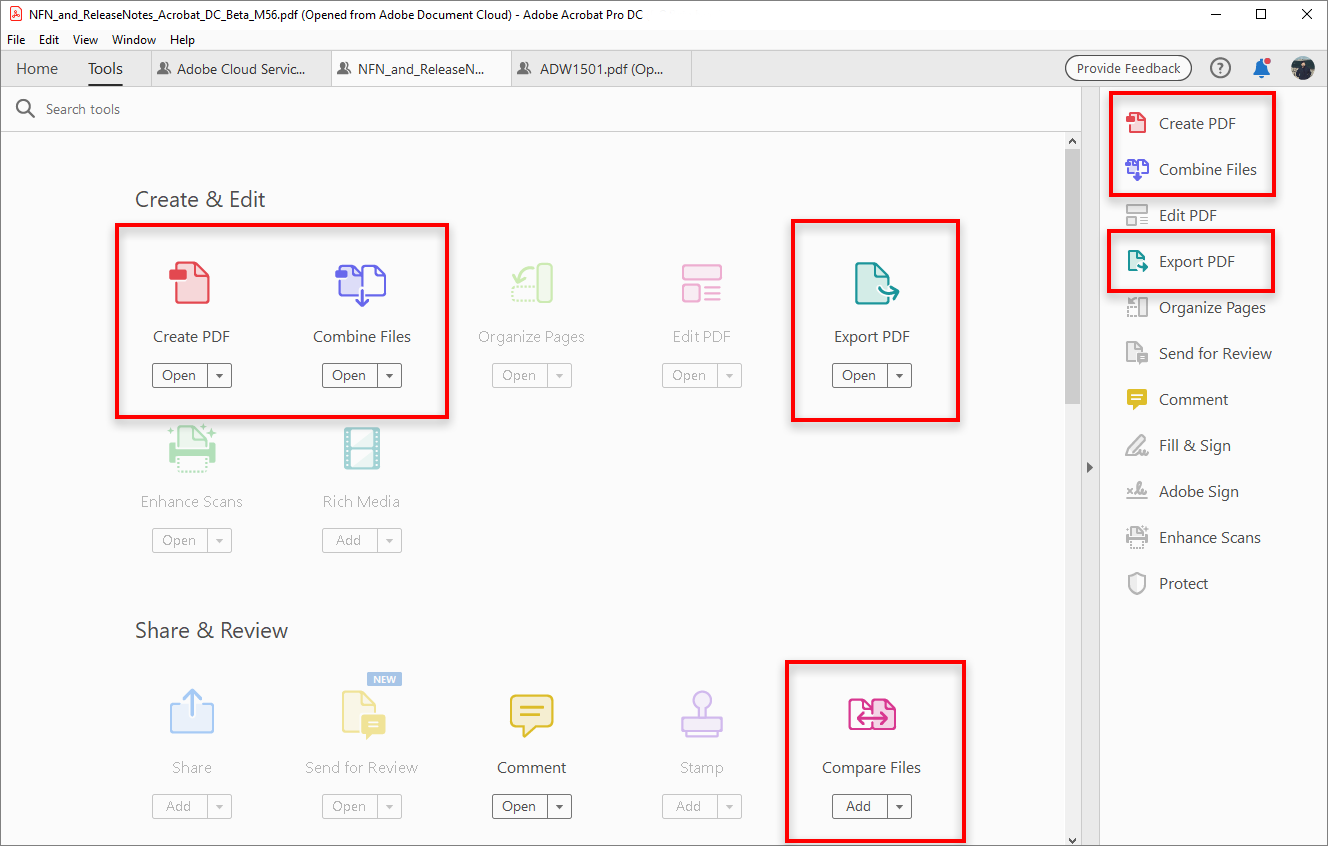Select the Stamp tool icon
Viewport: 1328px width, 846px height.
click(701, 714)
